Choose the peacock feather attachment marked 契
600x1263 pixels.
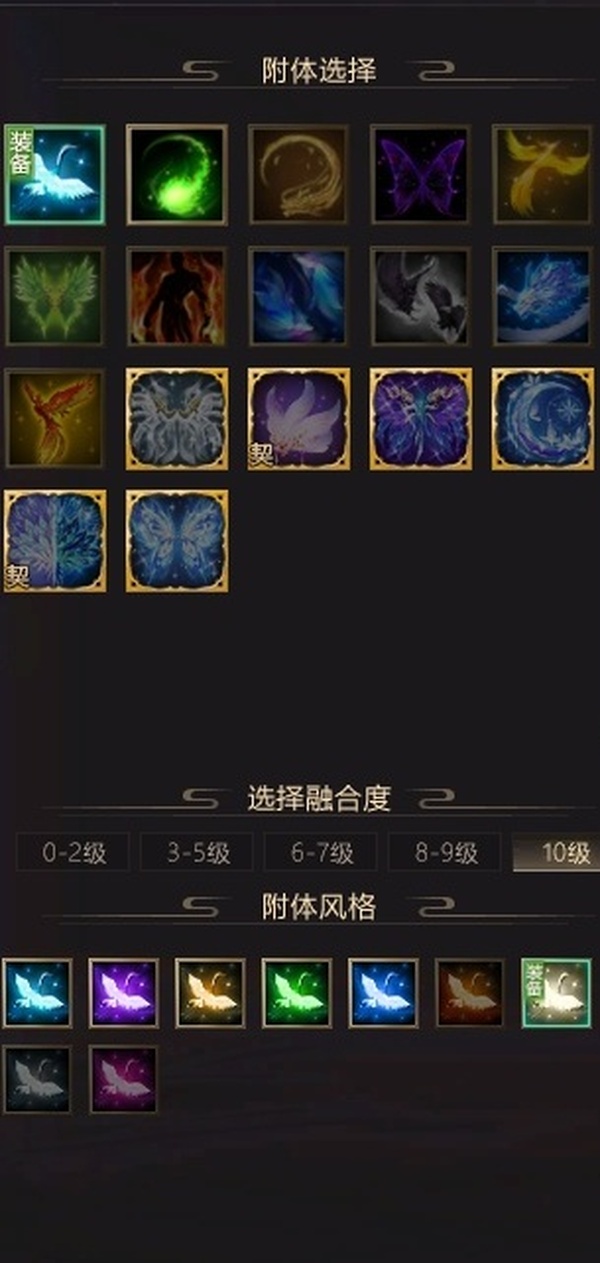[x=55, y=540]
